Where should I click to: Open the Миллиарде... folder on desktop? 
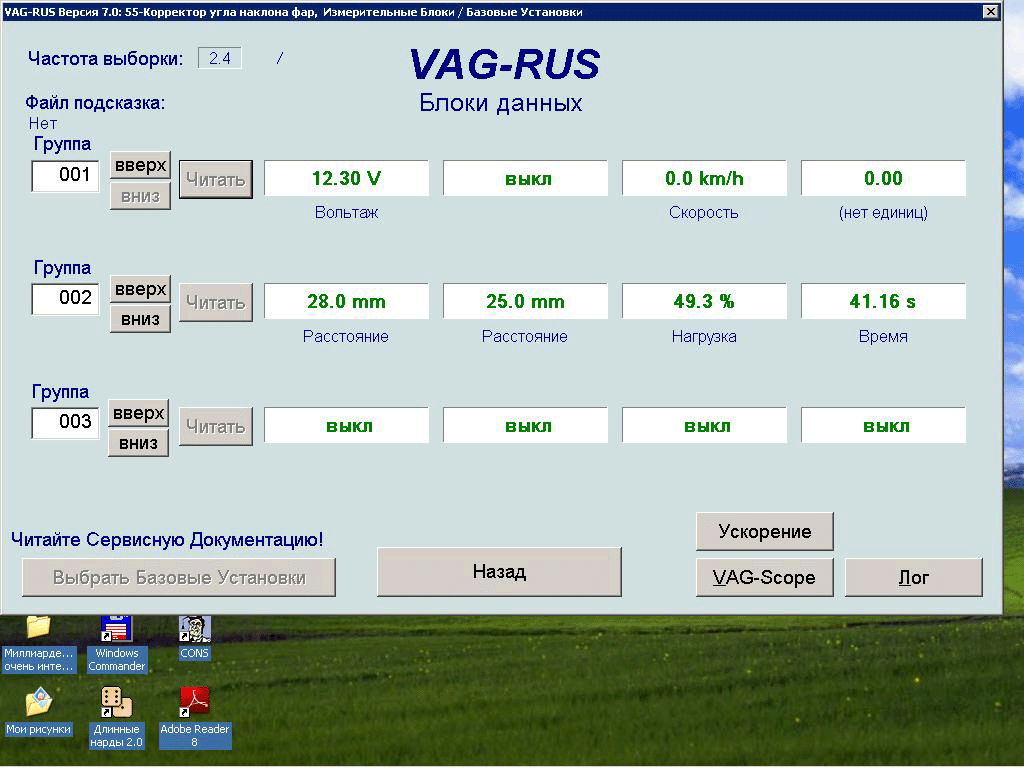[x=38, y=631]
